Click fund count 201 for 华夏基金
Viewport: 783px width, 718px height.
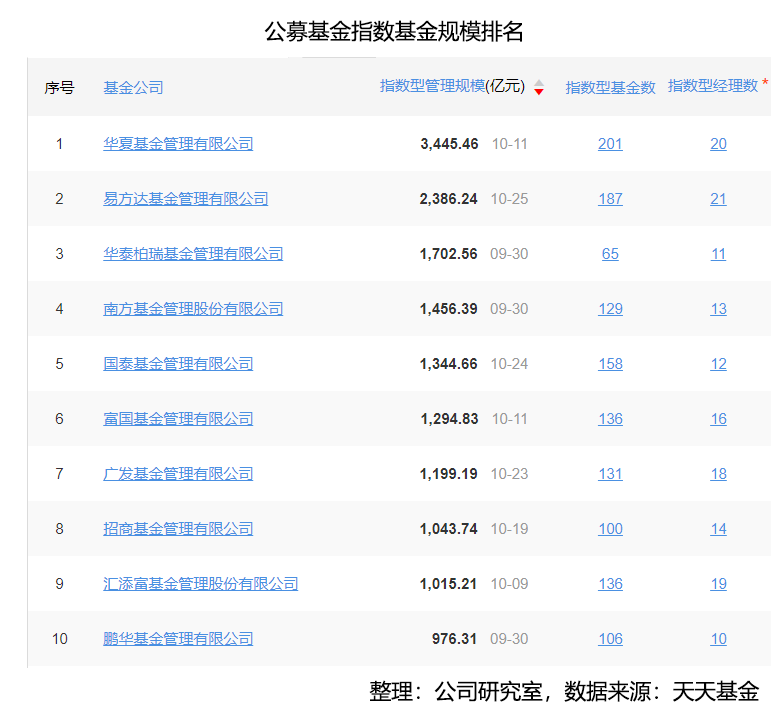pyautogui.click(x=610, y=144)
